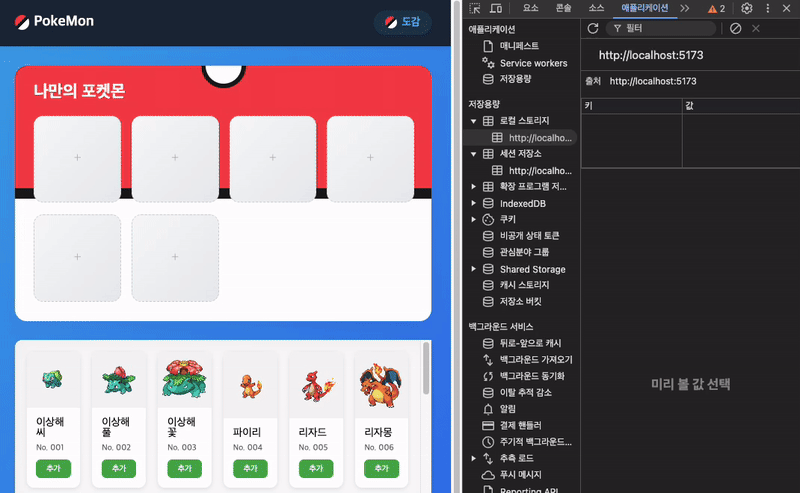Viewport: 800px width, 493px height.
Task: Click the first empty pokemon slot
Action: (77, 158)
